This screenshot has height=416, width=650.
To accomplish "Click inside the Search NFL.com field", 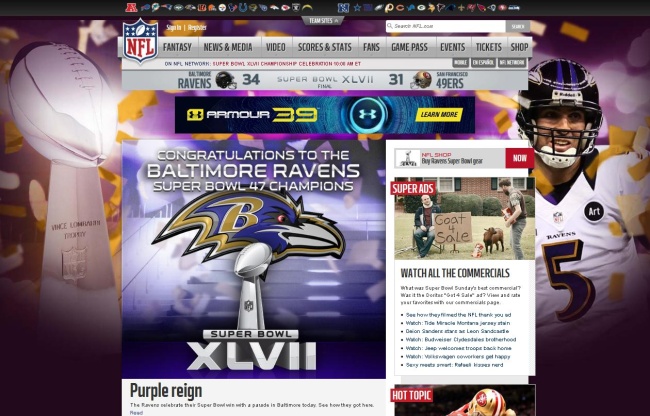I will pyautogui.click(x=447, y=27).
